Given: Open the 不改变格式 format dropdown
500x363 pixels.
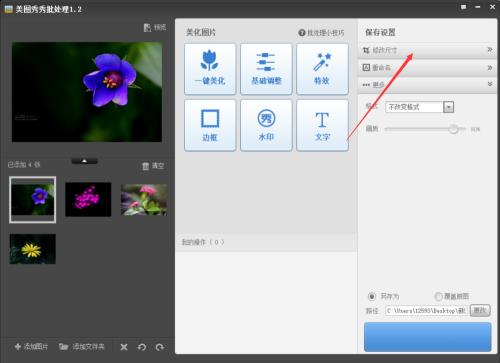Looking at the screenshot, I should click(x=419, y=107).
